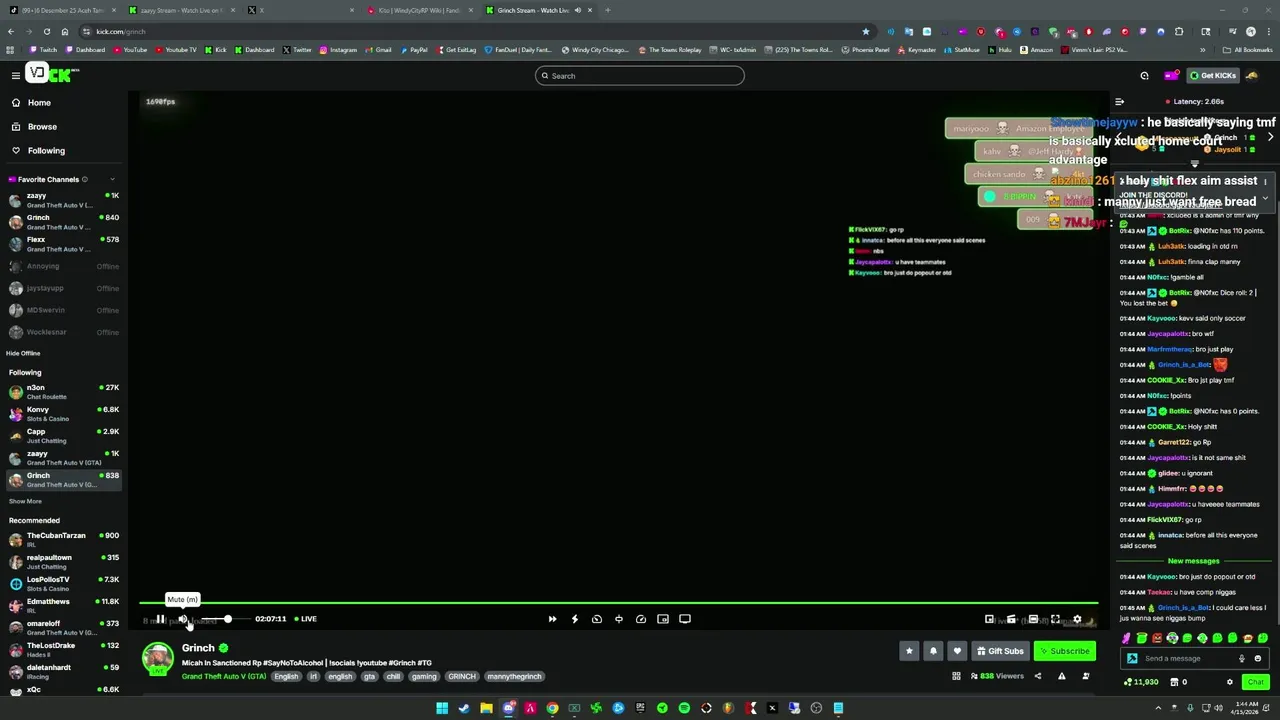The height and width of the screenshot is (720, 1280).
Task: Open YouTube bookmark in bookmarks bar
Action: click(130, 49)
